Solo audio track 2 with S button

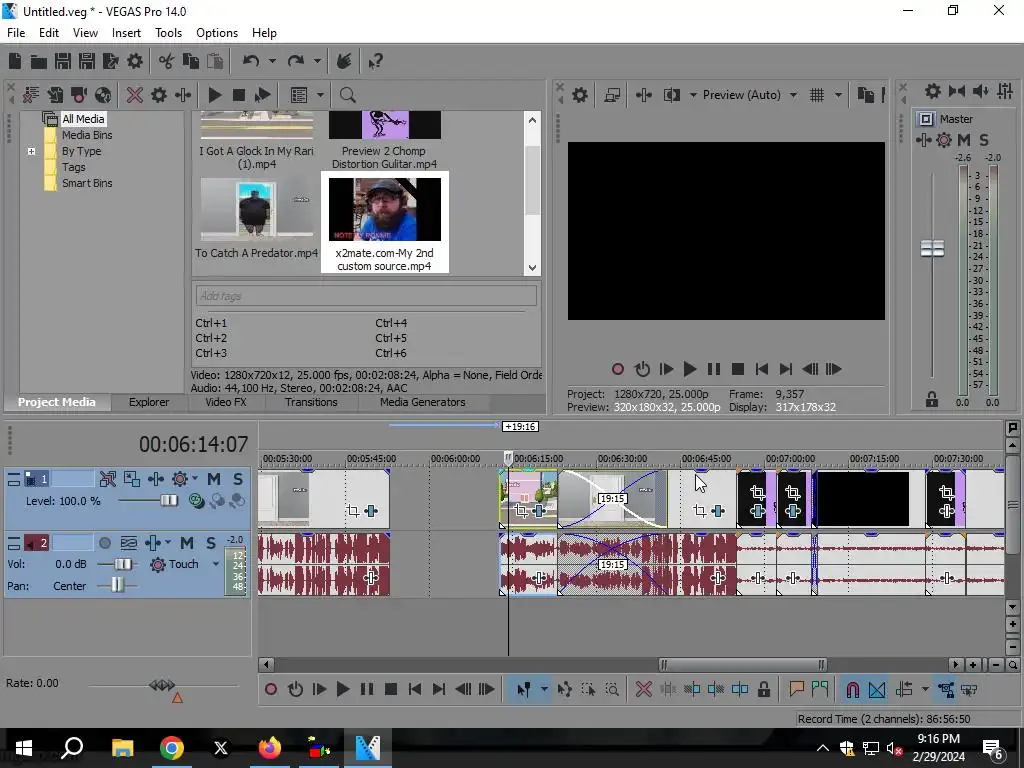tap(211, 543)
